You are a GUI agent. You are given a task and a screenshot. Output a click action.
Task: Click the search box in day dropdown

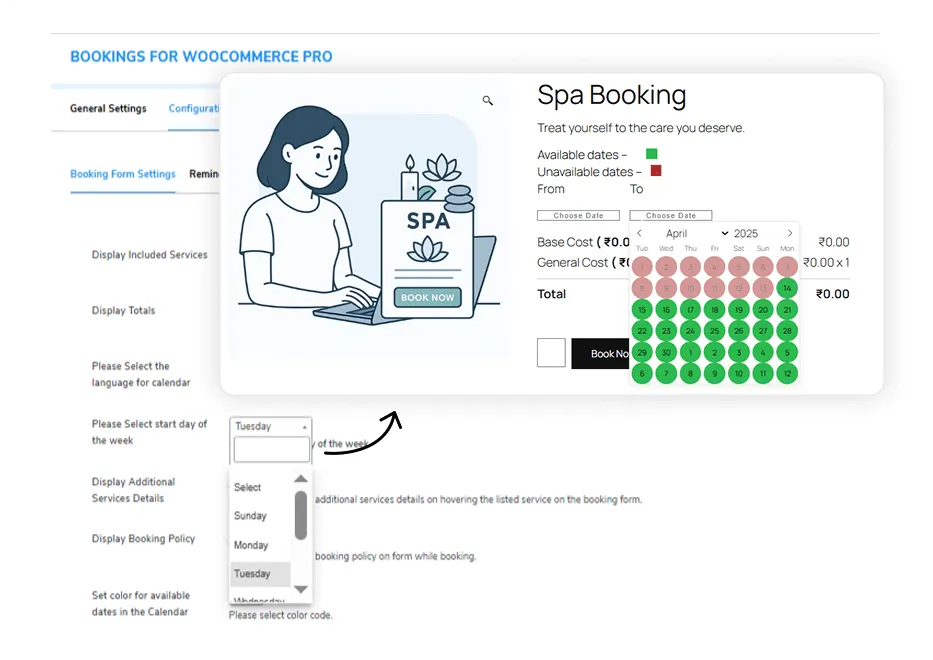(x=272, y=449)
